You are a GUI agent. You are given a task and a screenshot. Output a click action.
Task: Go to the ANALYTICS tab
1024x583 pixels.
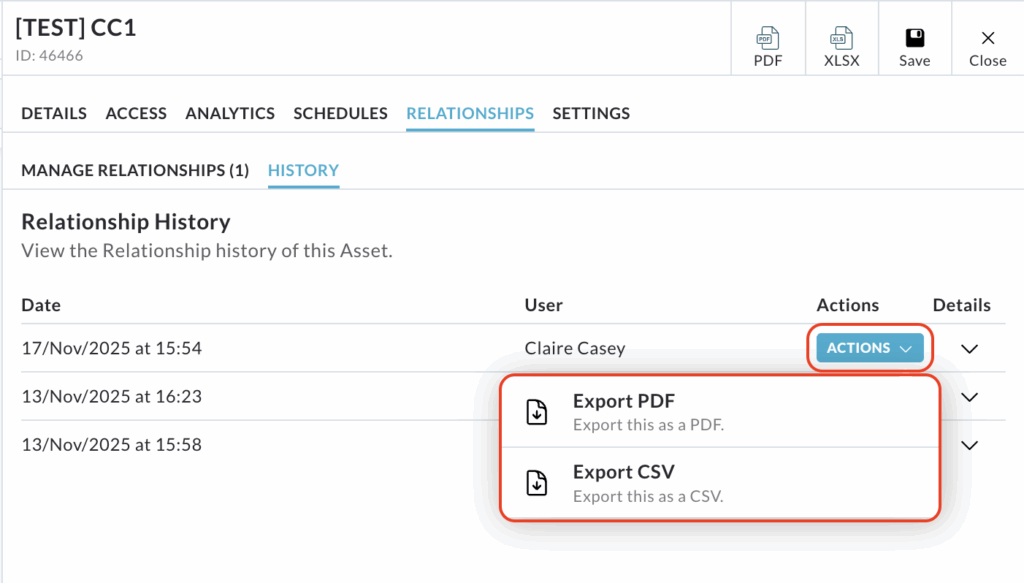click(230, 113)
